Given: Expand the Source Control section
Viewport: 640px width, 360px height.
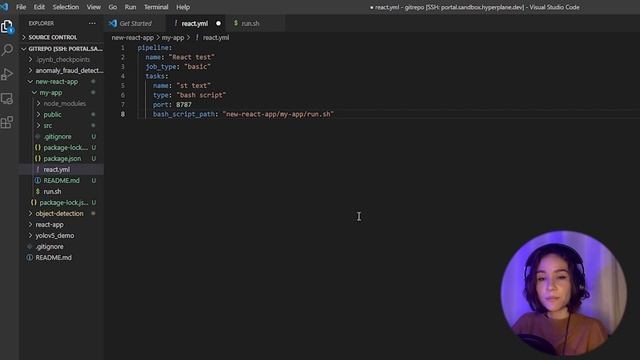Looking at the screenshot, I should coord(61,37).
